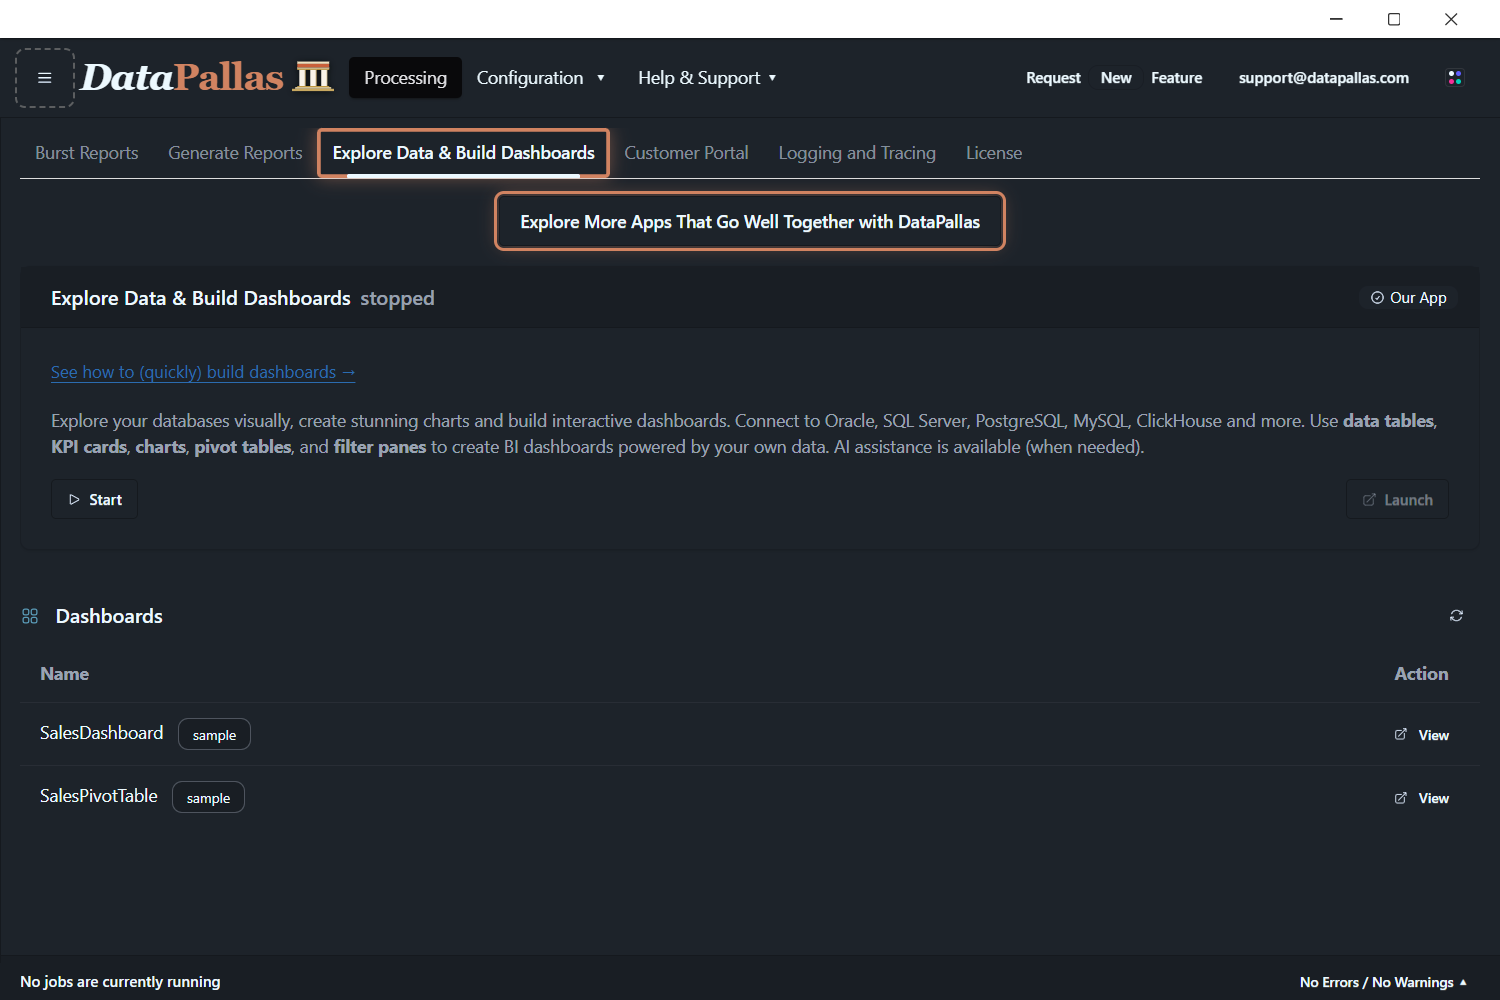
Task: Click the DataPallas logo
Action: coord(207,77)
